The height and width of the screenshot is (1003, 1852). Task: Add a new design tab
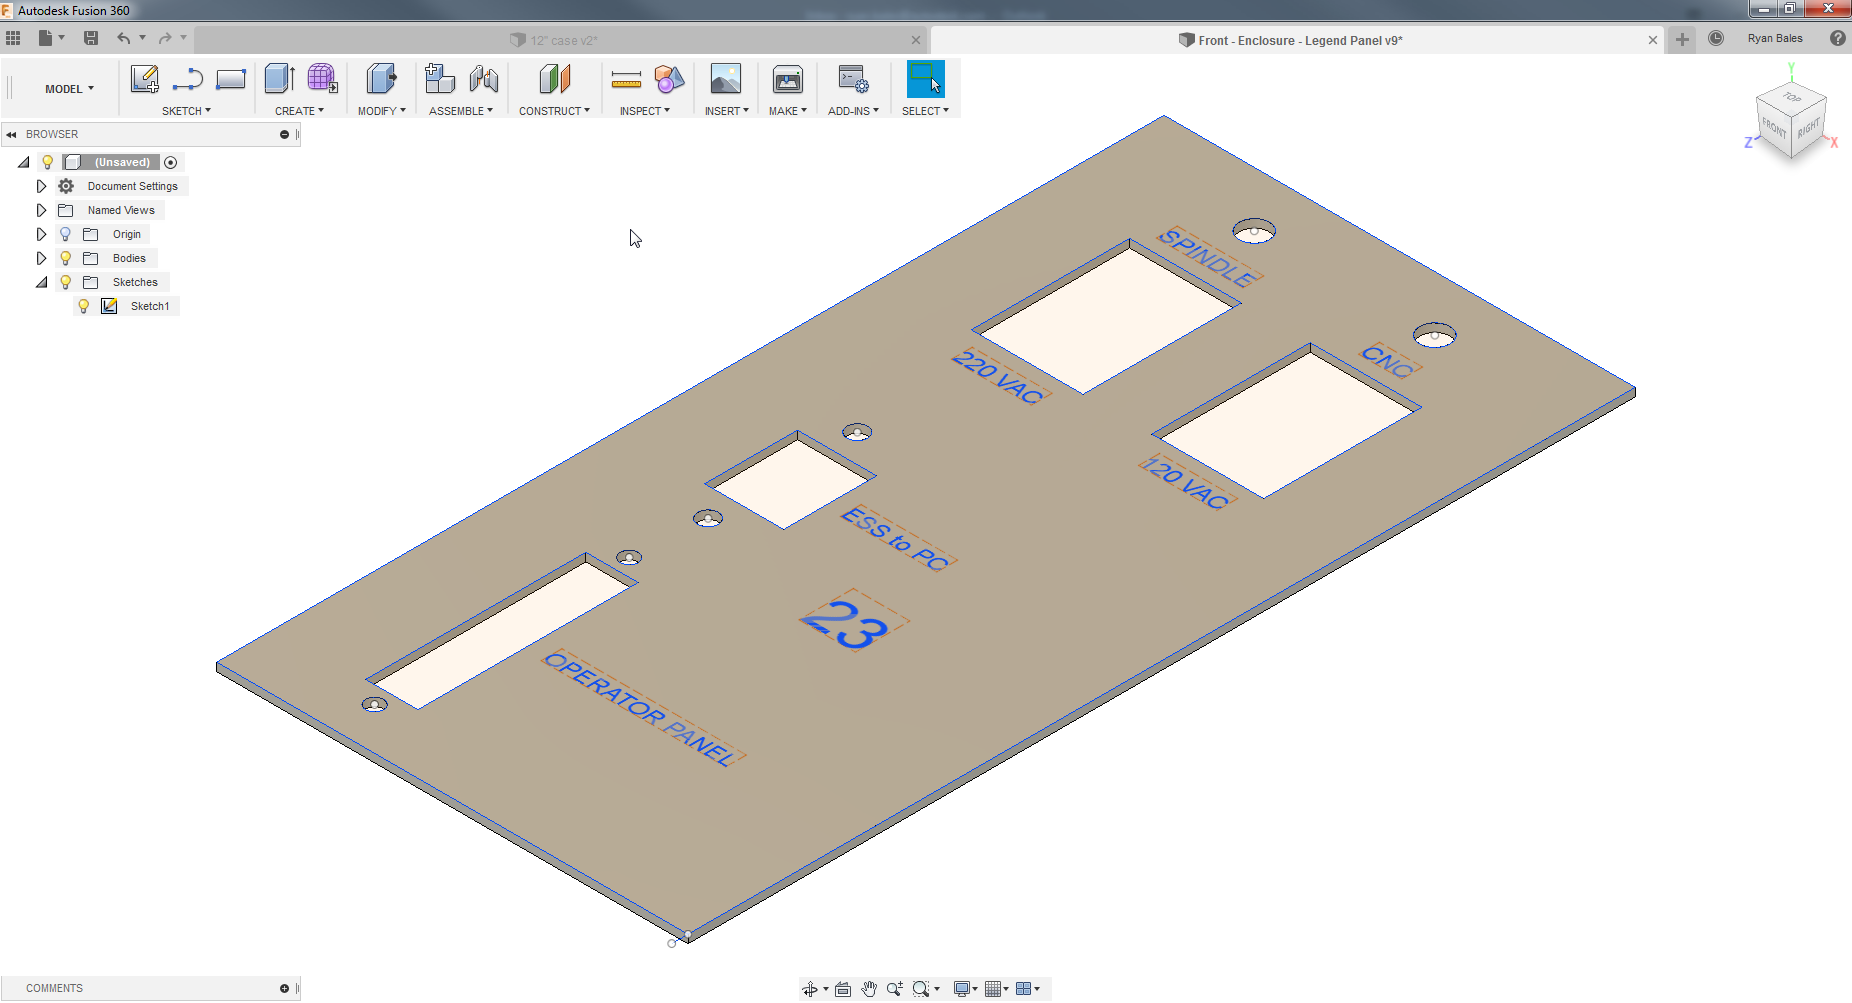coord(1682,39)
